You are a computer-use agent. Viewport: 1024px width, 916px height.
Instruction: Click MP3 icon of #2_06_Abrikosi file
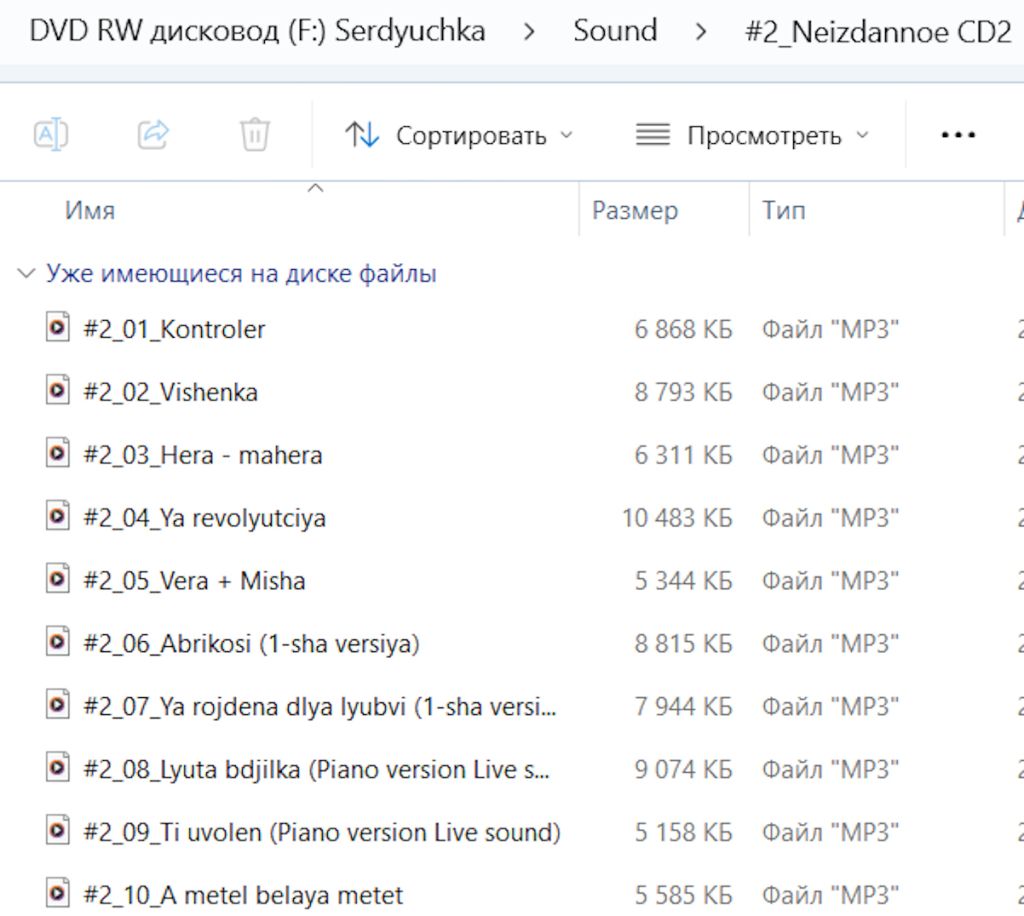[57, 642]
